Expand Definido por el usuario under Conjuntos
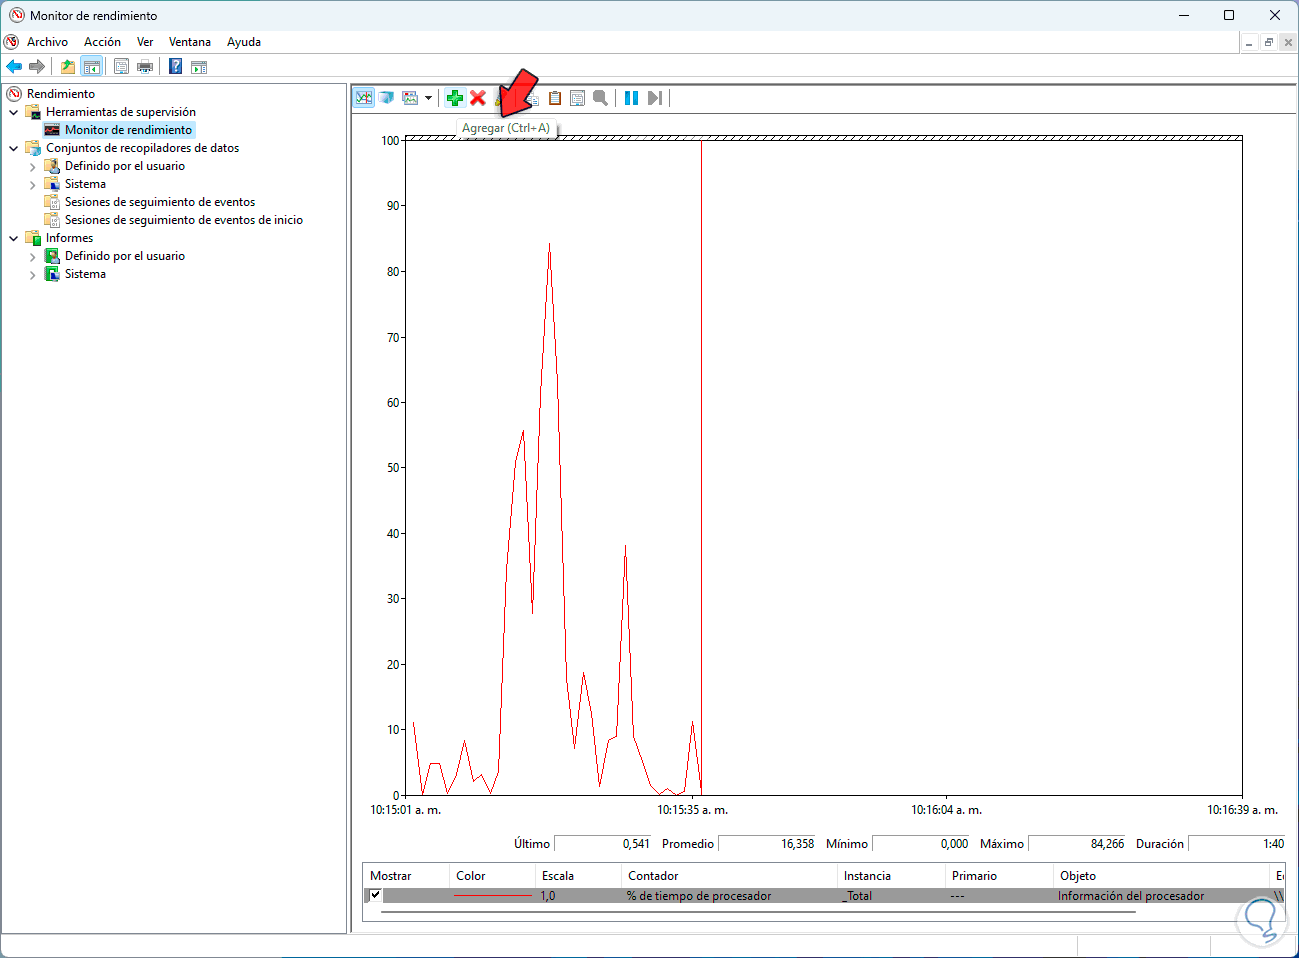This screenshot has height=958, width=1299. coord(33,166)
